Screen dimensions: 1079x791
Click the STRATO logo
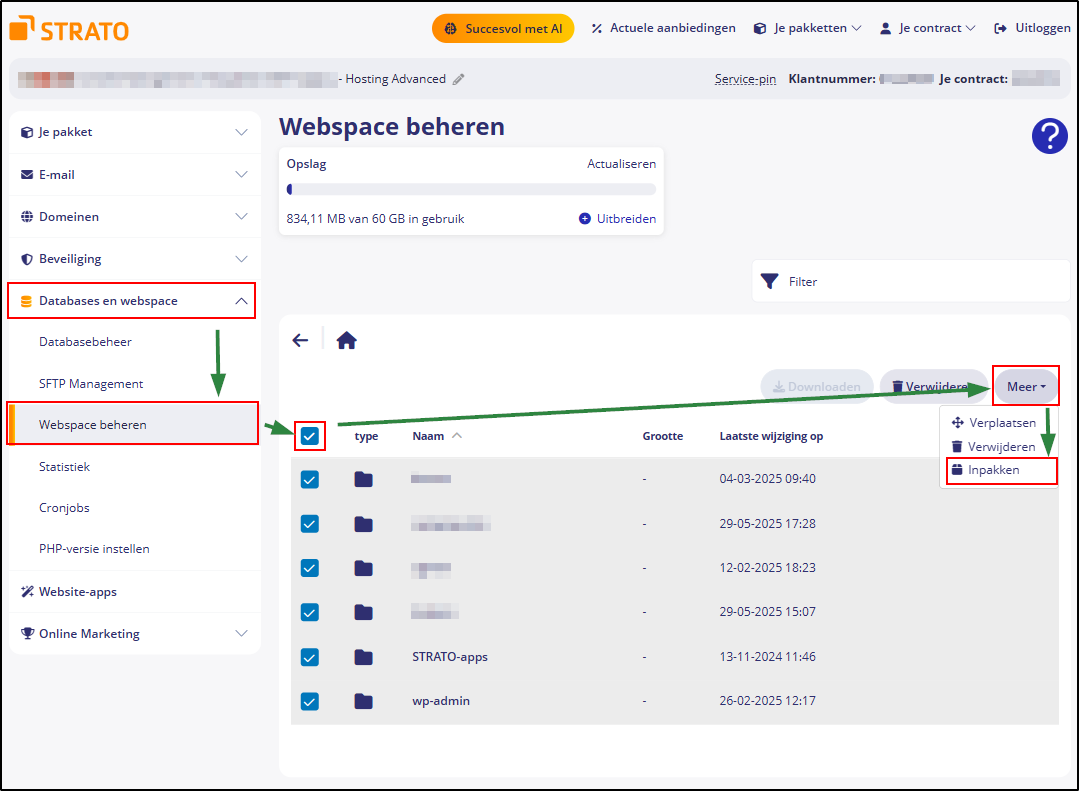click(69, 29)
